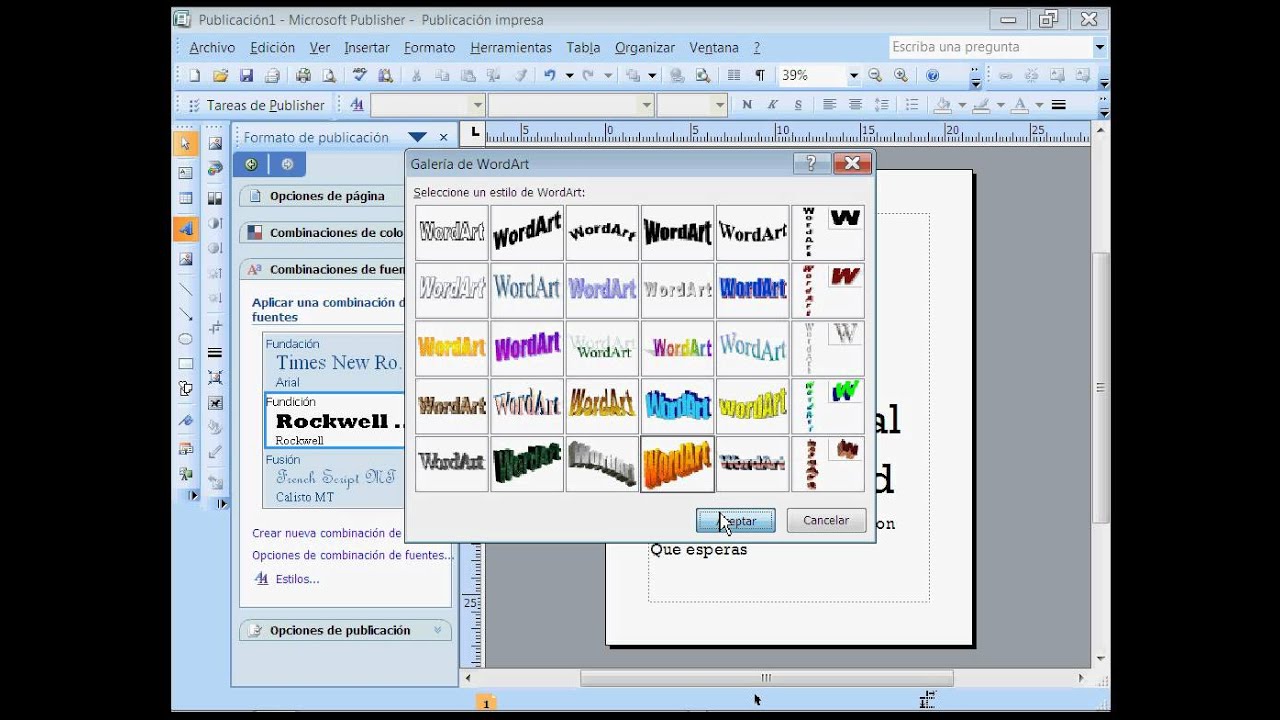Click the Zoom in magnifier icon
1280x720 pixels.
click(901, 75)
